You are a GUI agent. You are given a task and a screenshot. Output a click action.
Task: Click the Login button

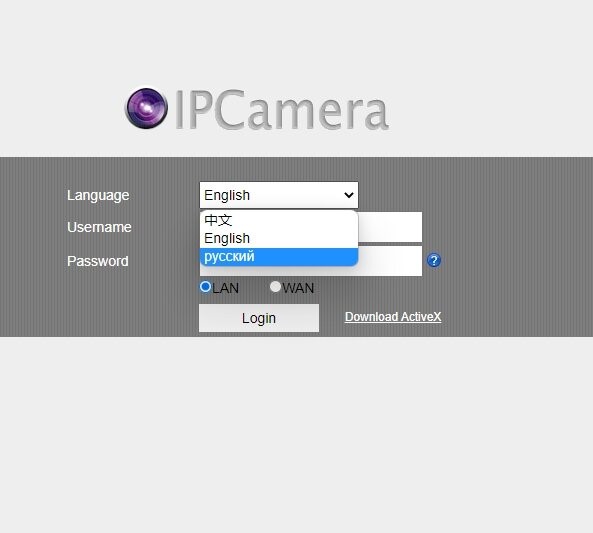(259, 318)
